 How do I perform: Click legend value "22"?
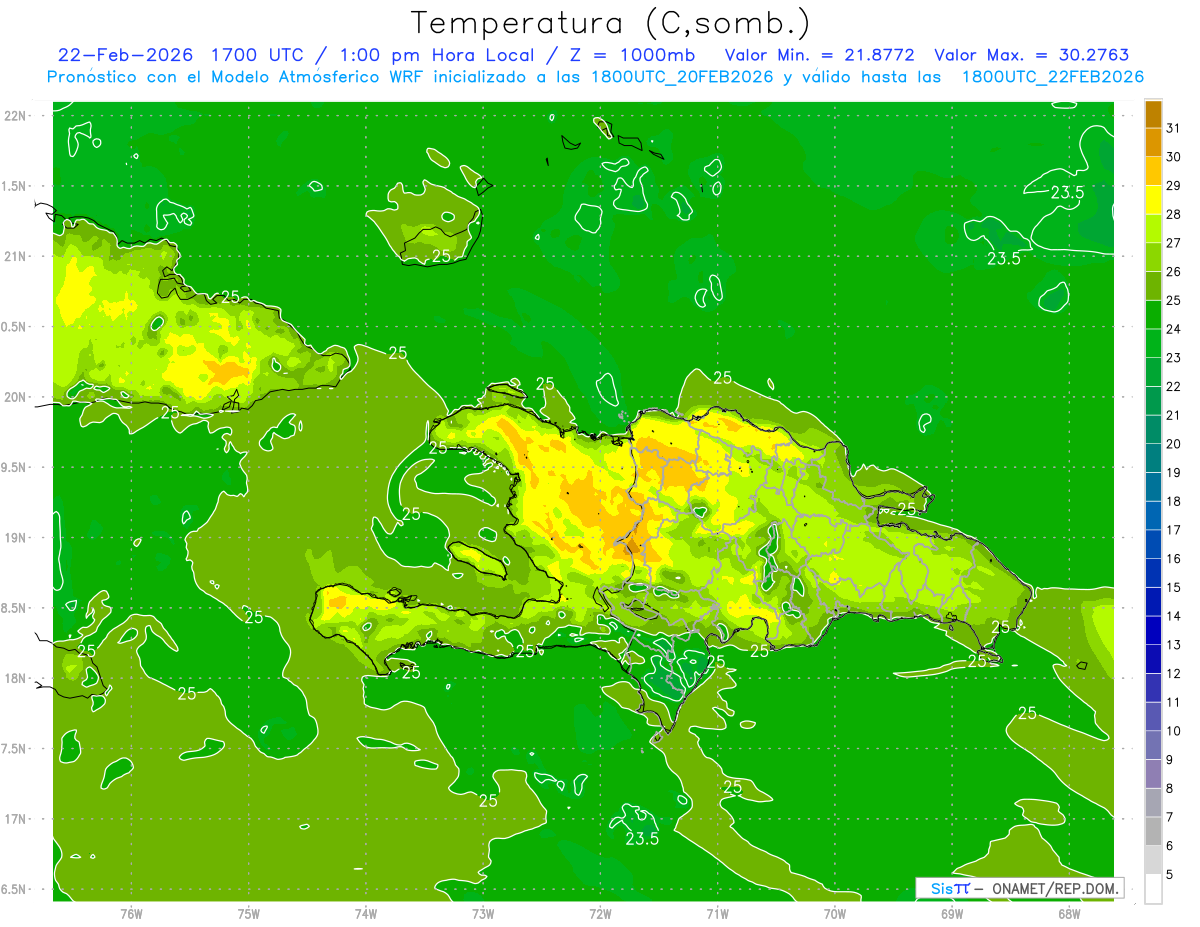pyautogui.click(x=1174, y=387)
